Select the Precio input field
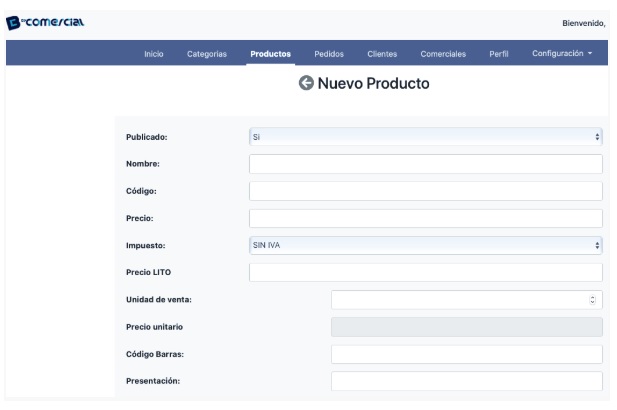This screenshot has height=410, width=617. click(x=426, y=218)
